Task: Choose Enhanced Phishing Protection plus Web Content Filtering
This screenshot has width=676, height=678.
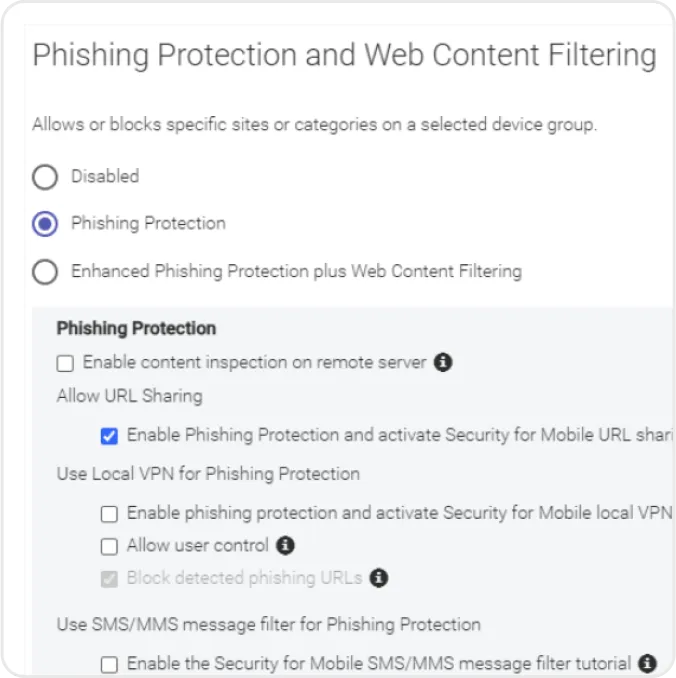Action: tap(45, 271)
